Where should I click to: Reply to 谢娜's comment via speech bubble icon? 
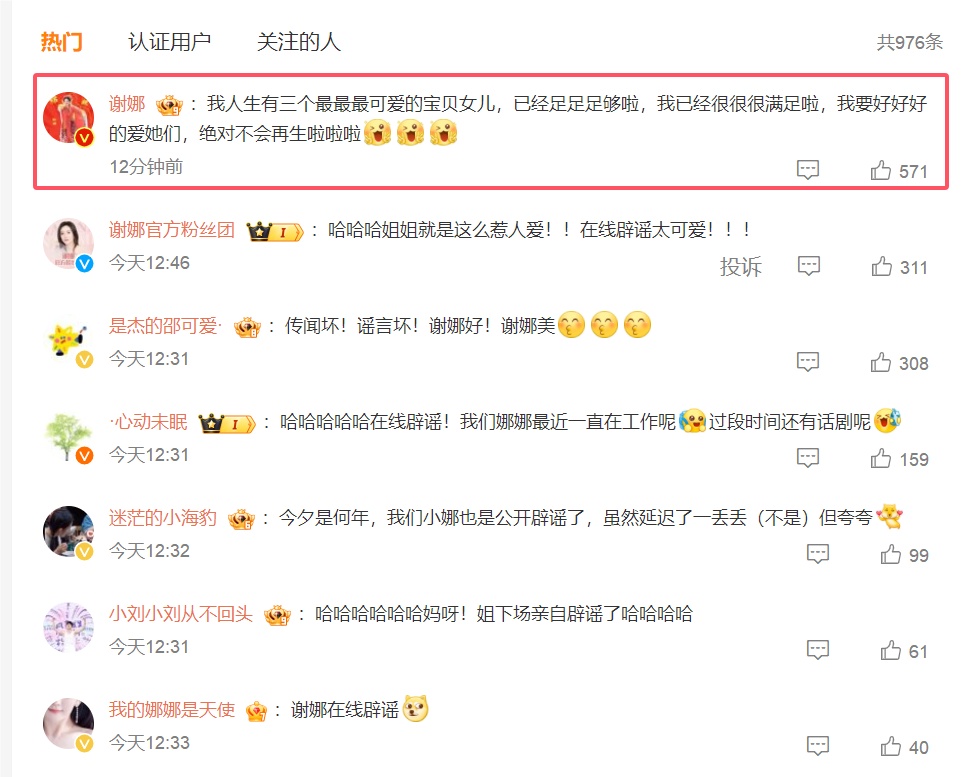(807, 169)
